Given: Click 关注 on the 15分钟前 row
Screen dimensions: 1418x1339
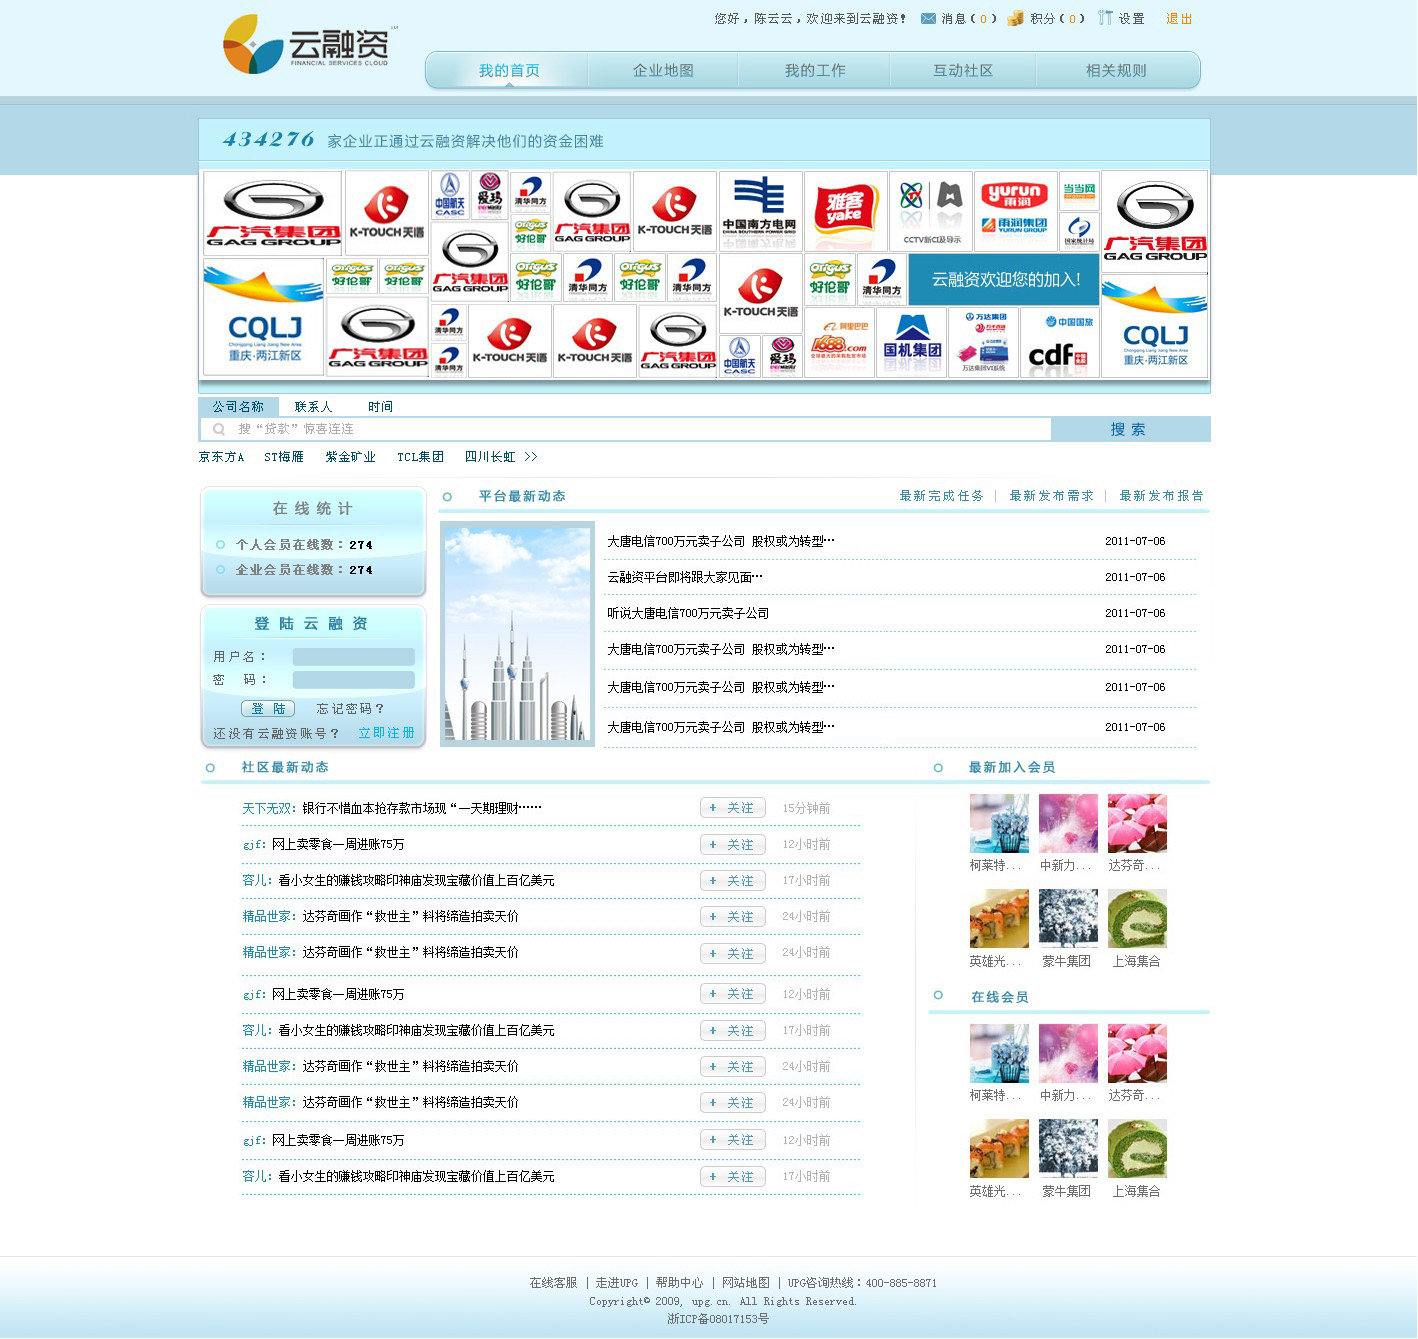Looking at the screenshot, I should tap(733, 808).
